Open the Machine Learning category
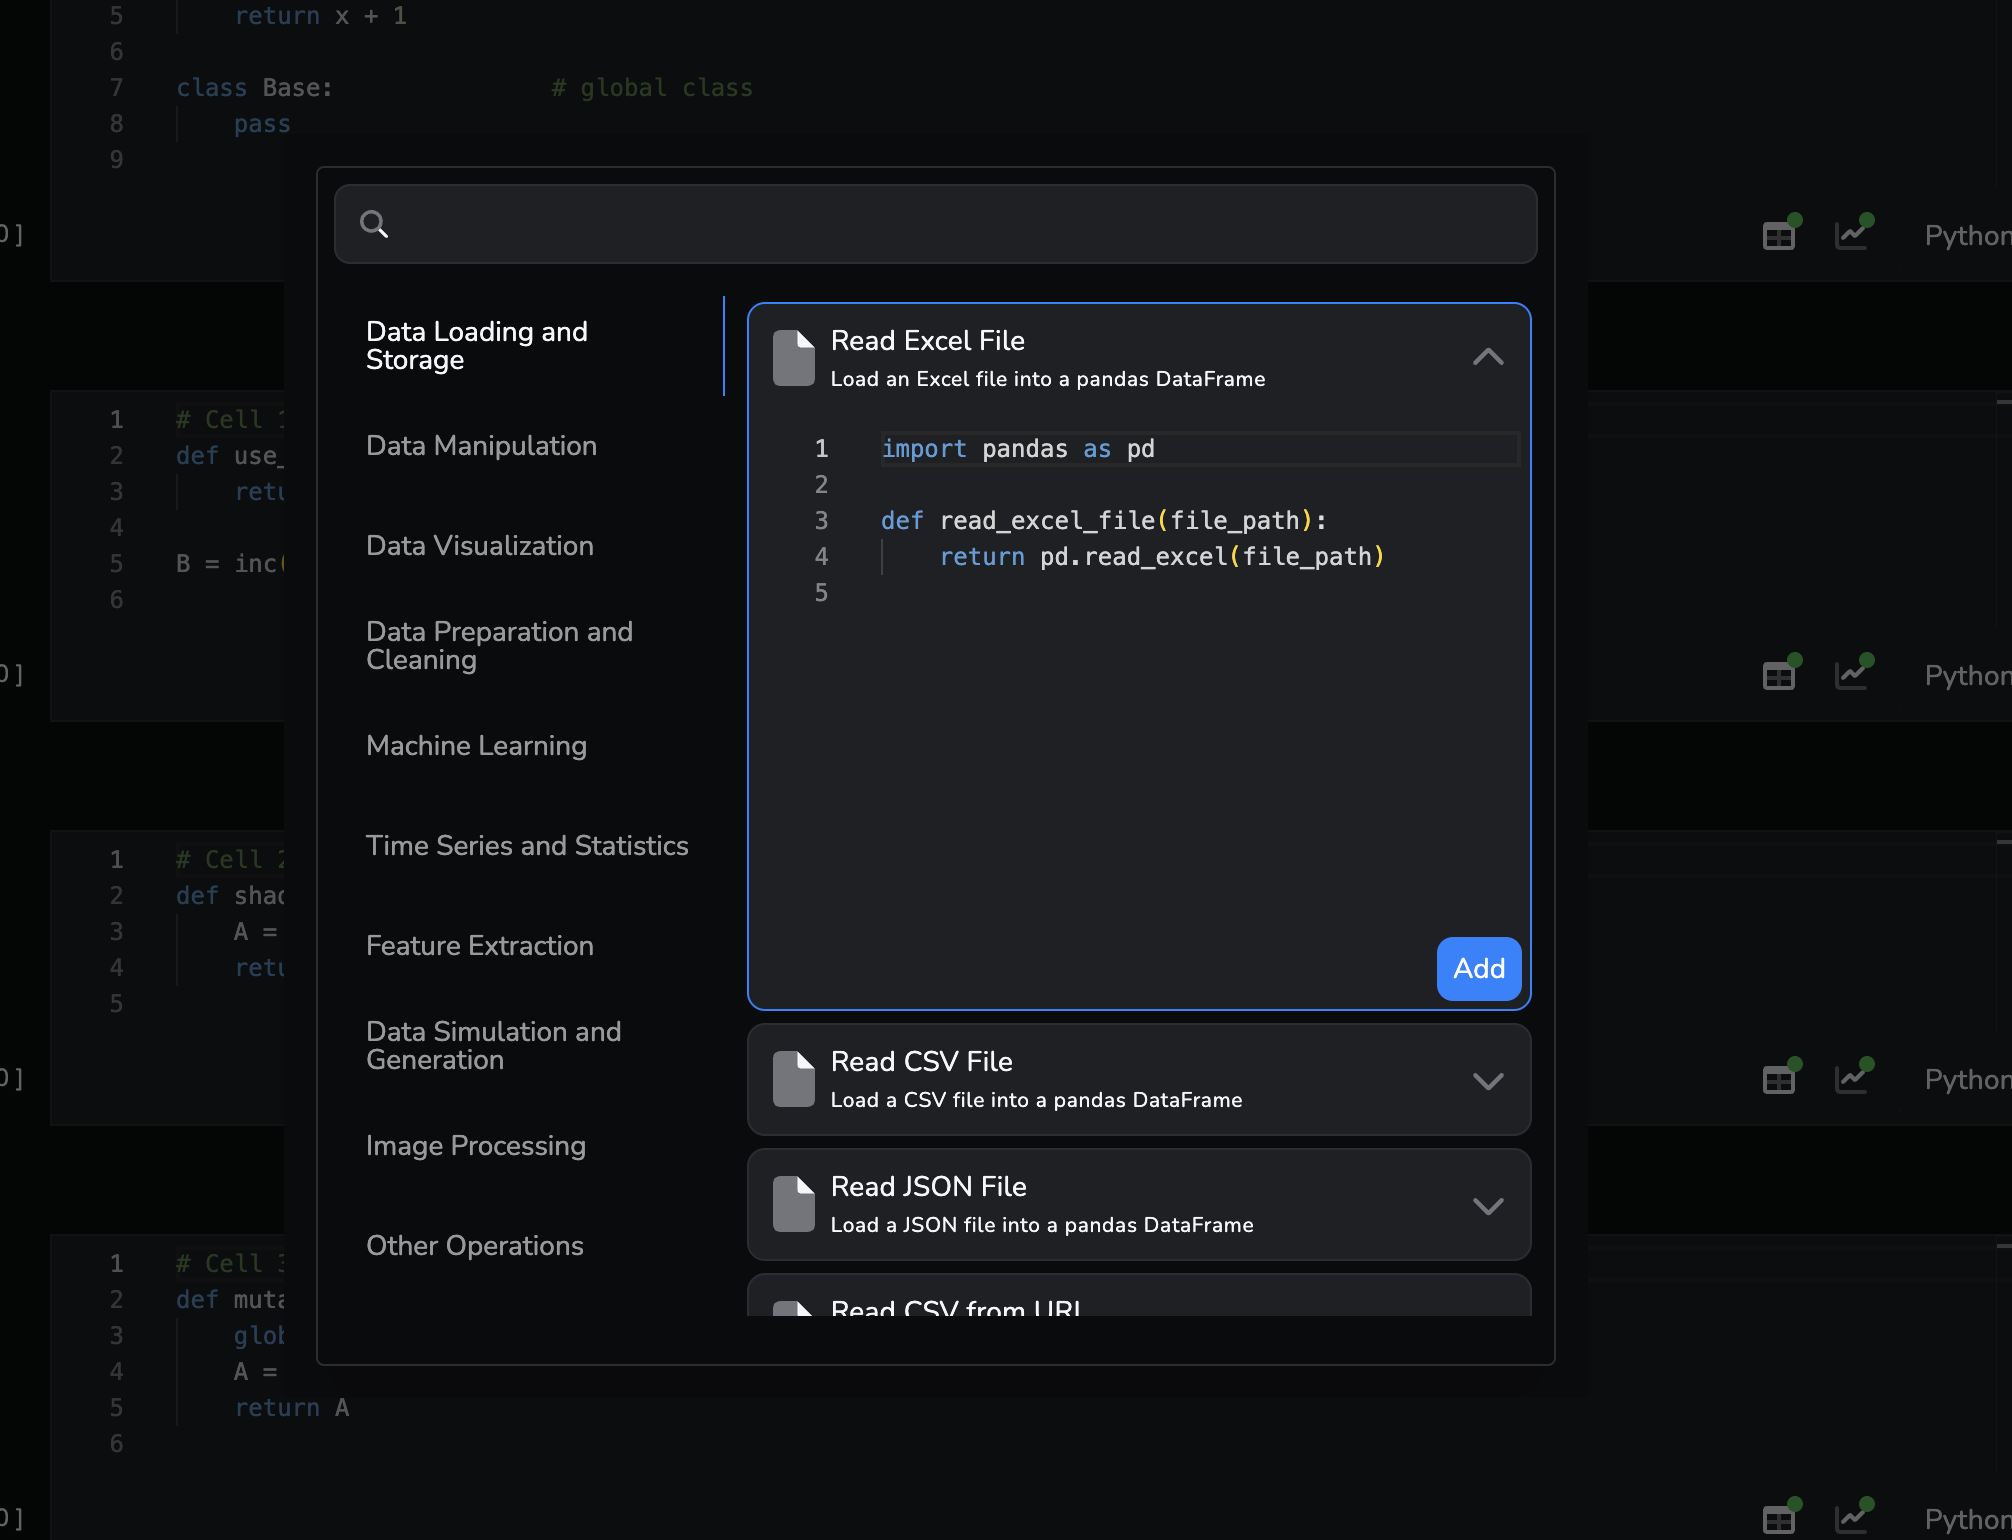This screenshot has width=2012, height=1540. tap(477, 746)
